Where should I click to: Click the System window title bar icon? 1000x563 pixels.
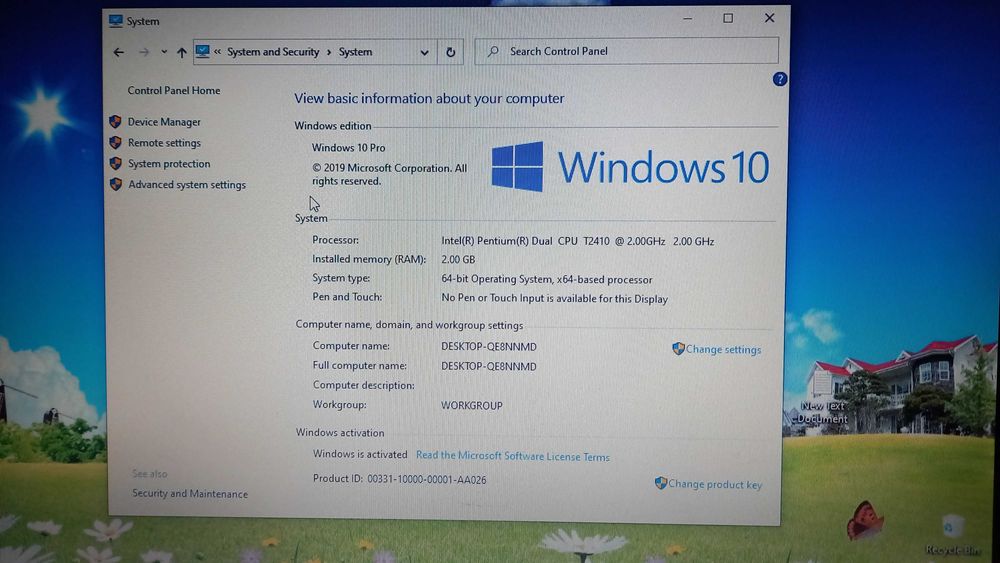(x=115, y=21)
